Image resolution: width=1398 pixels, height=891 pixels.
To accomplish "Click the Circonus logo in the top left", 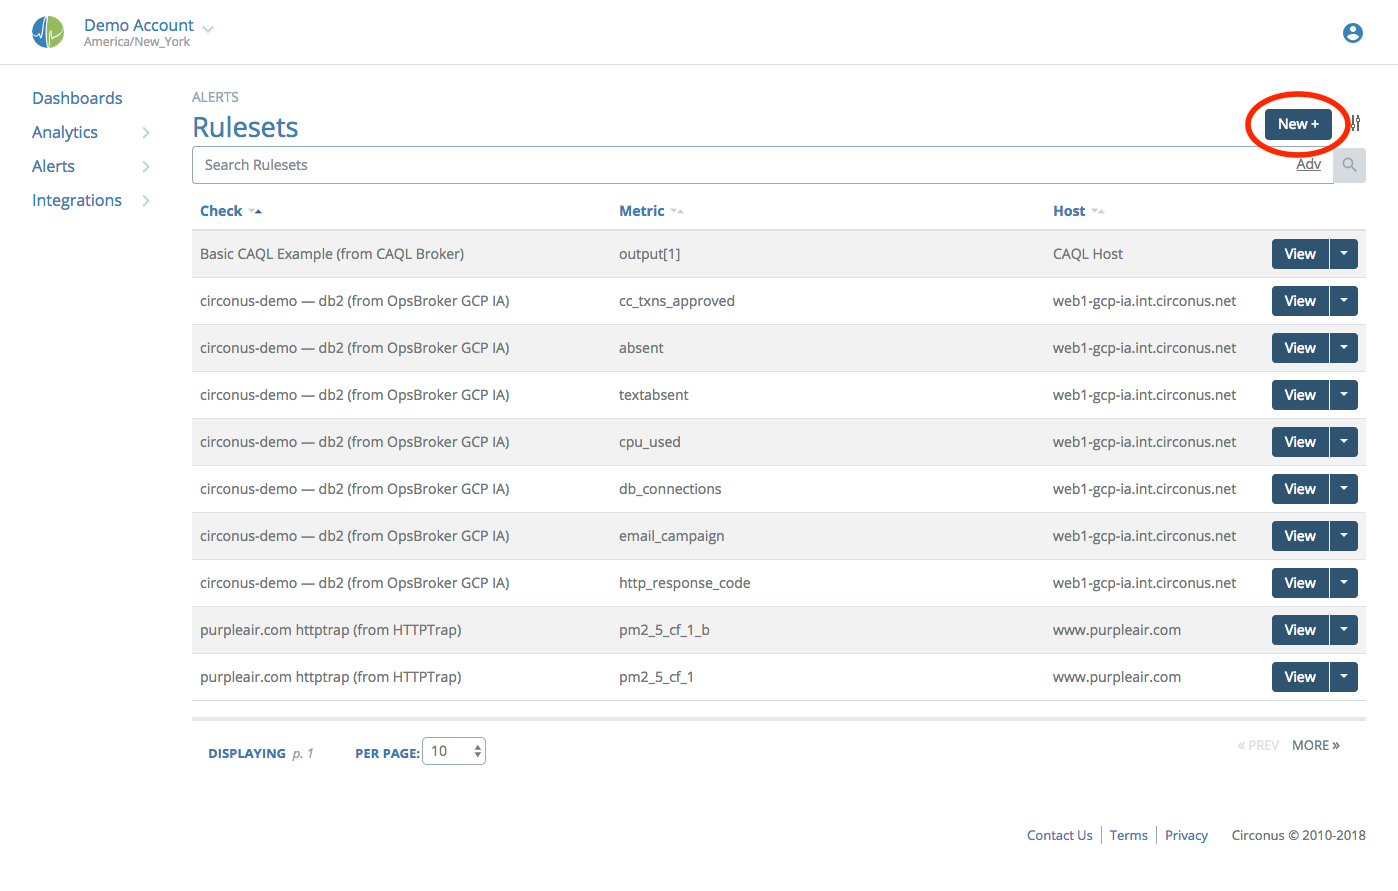I will [x=47, y=31].
